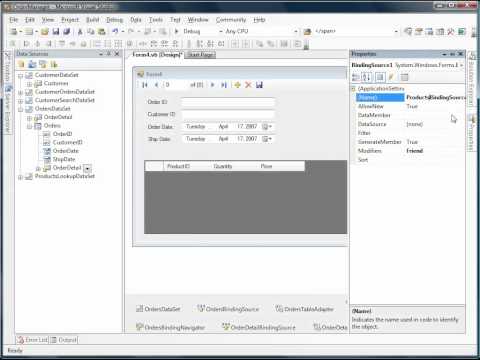Save the file with the toolbar Save icon

[x=56, y=31]
